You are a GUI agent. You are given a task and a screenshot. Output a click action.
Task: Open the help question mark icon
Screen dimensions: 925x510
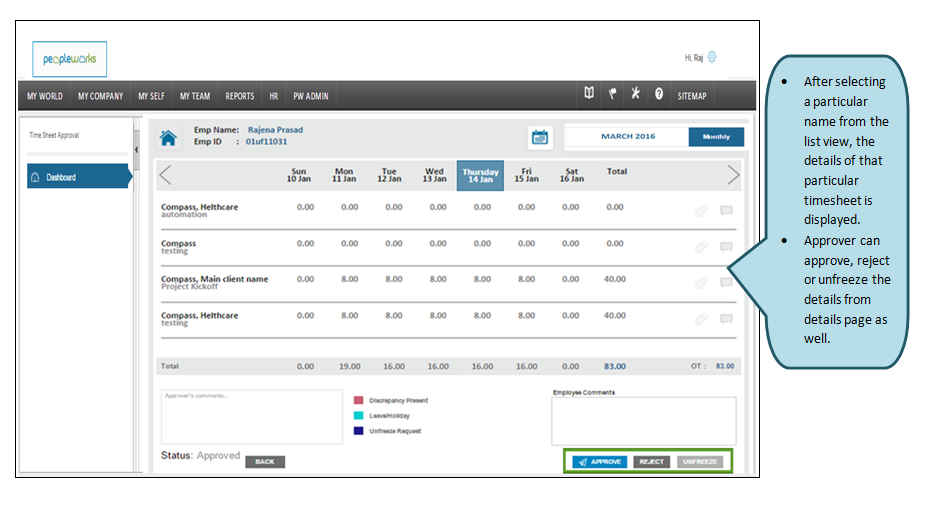point(659,94)
